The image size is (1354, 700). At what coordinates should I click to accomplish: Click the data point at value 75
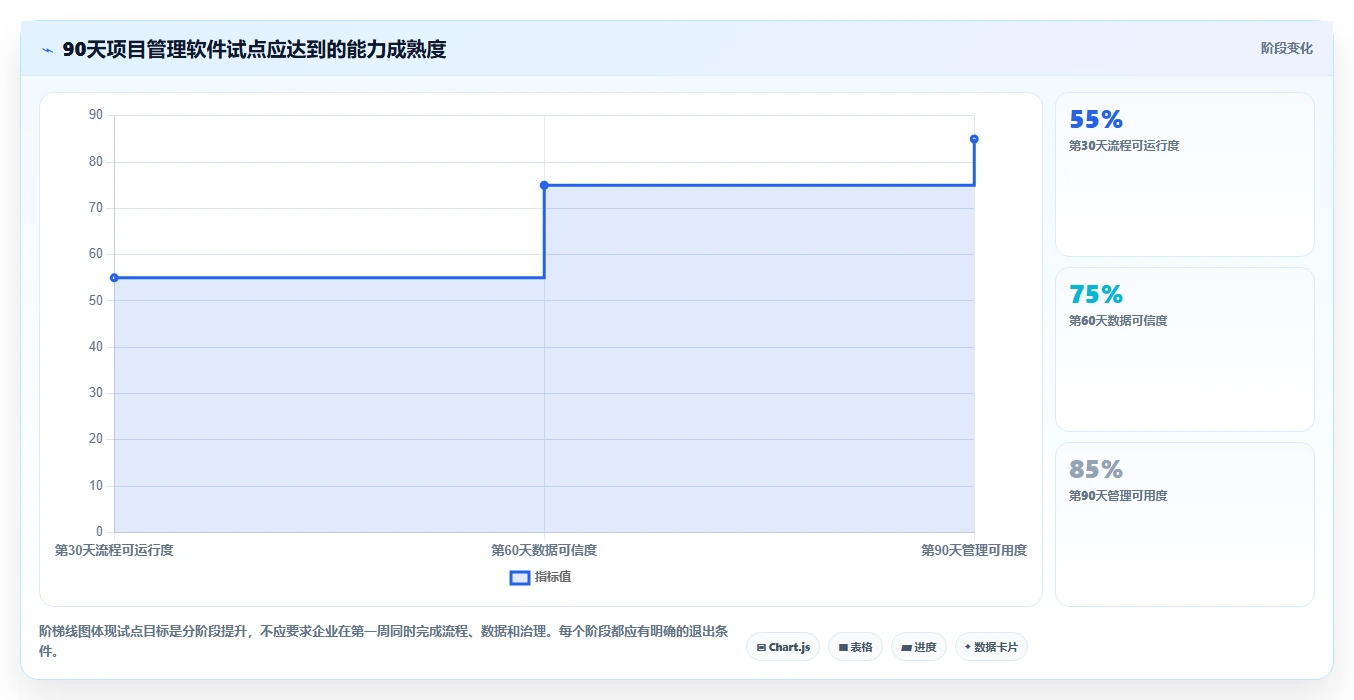(544, 185)
